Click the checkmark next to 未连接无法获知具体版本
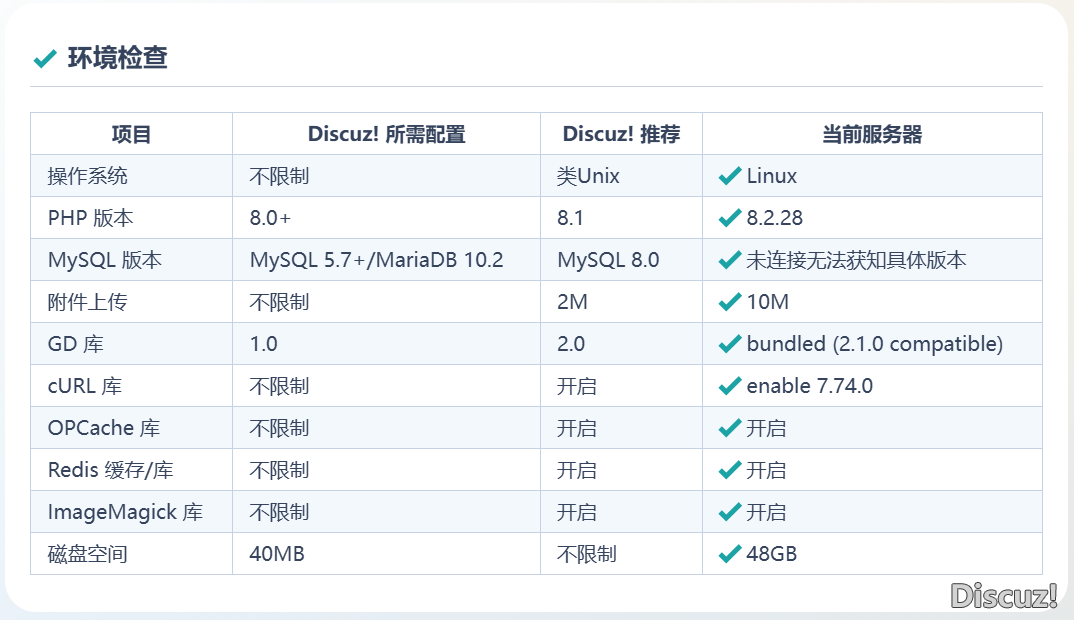The width and height of the screenshot is (1074, 620). click(730, 261)
